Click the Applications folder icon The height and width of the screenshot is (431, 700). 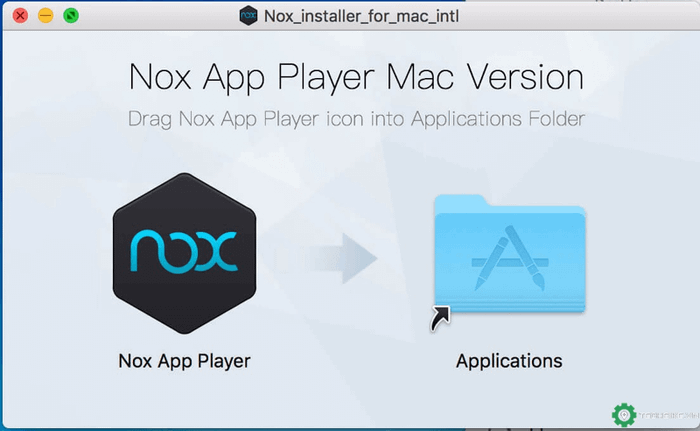coord(509,260)
